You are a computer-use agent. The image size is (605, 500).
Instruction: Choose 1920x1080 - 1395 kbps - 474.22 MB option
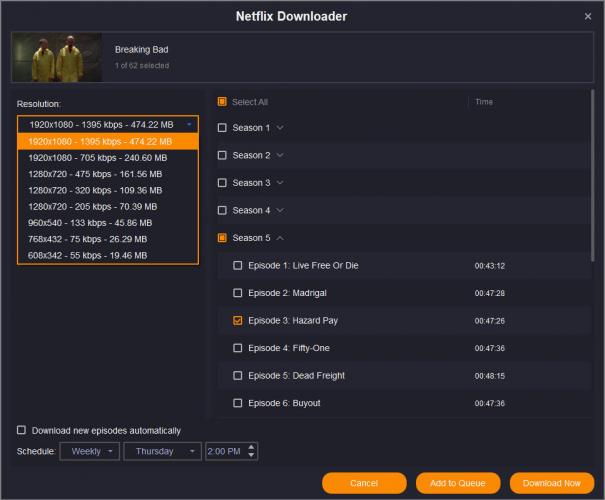(108, 142)
